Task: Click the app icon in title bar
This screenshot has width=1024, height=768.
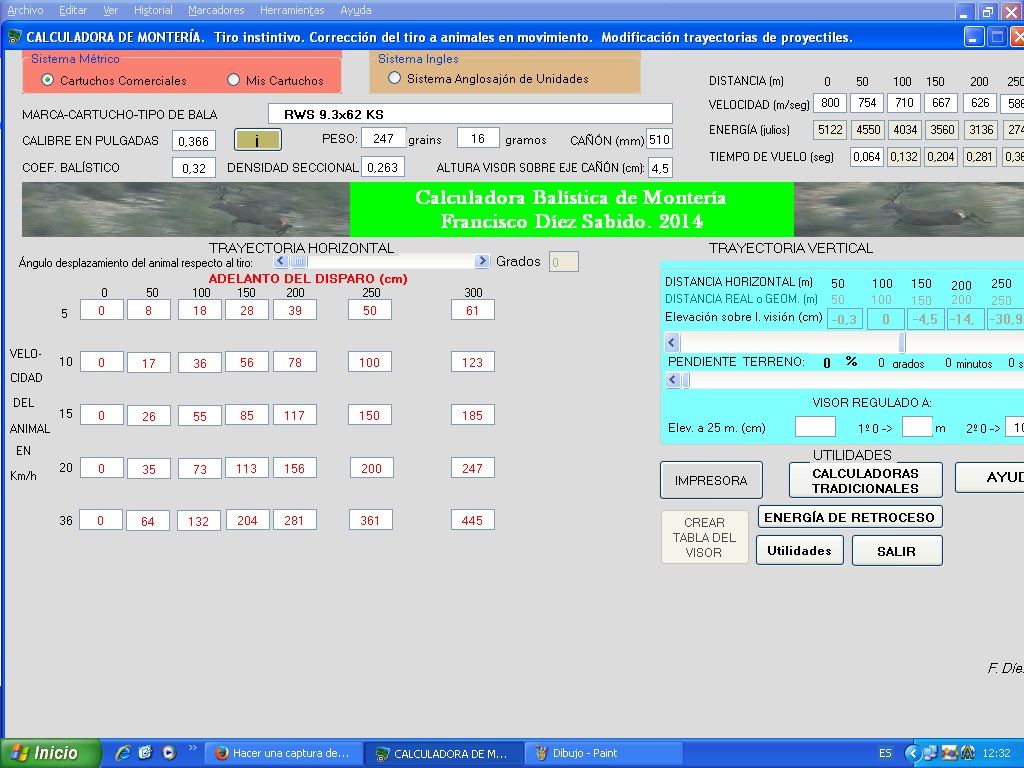Action: (x=15, y=37)
